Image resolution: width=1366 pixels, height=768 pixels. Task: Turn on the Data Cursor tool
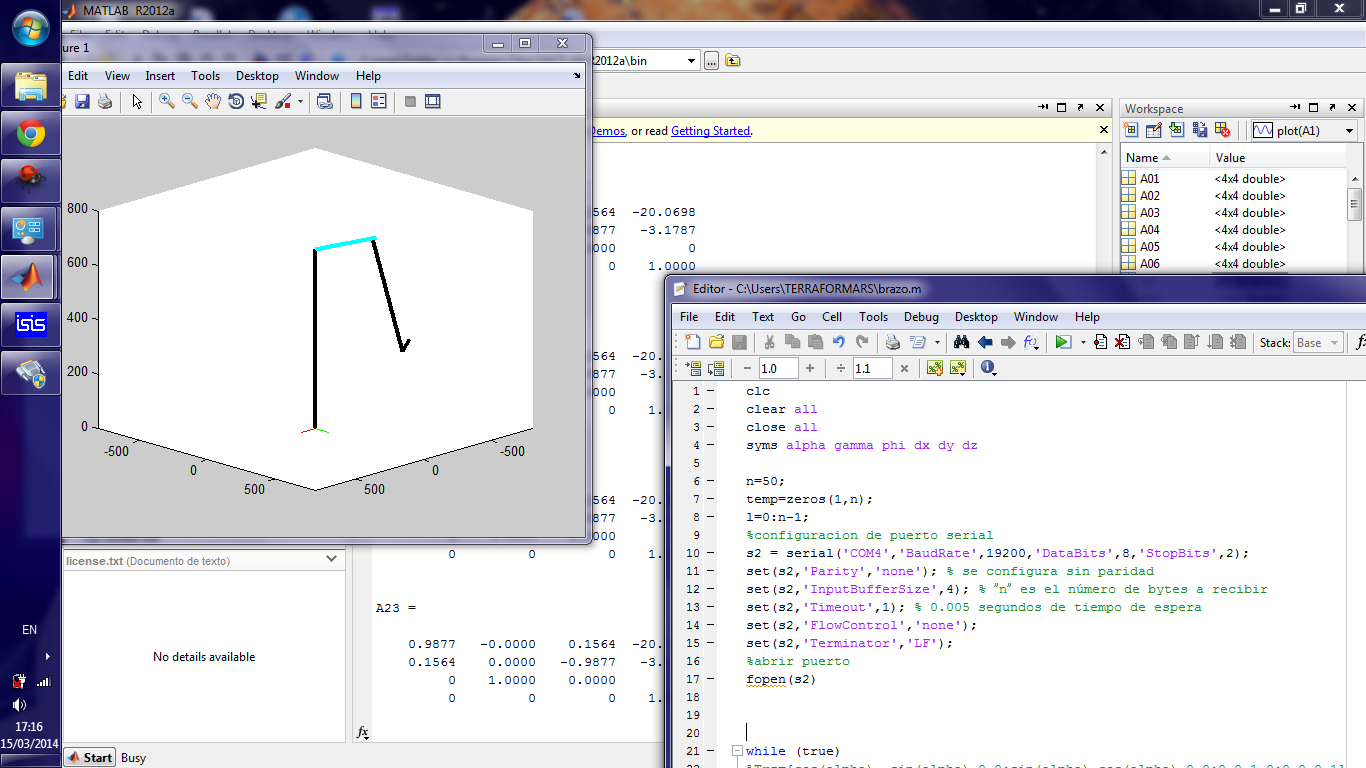point(259,101)
